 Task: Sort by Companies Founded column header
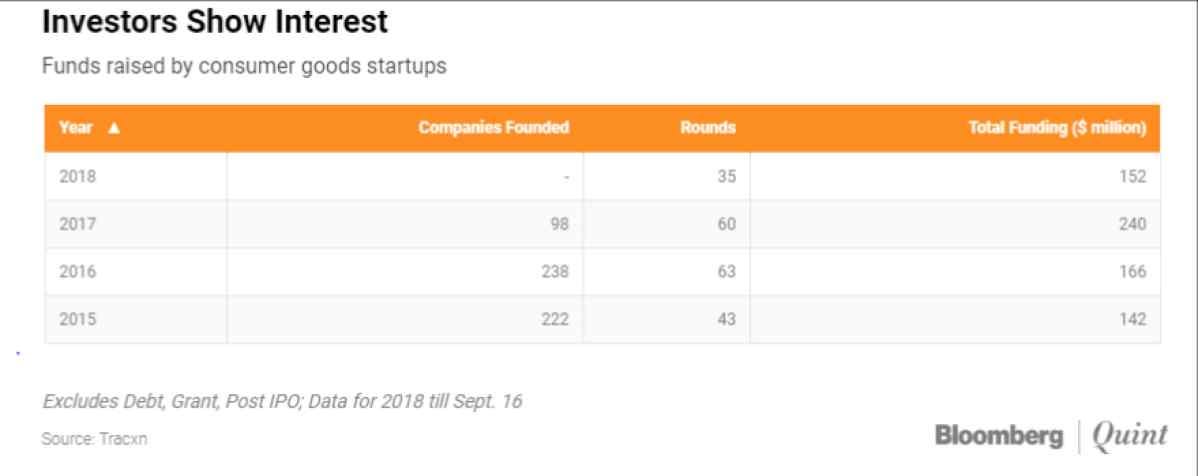[x=494, y=128]
